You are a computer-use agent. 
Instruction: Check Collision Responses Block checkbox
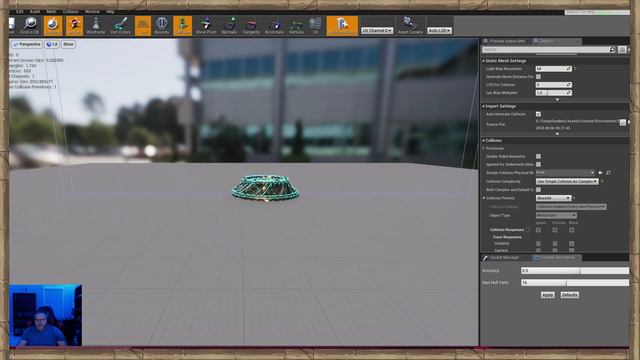click(x=571, y=230)
